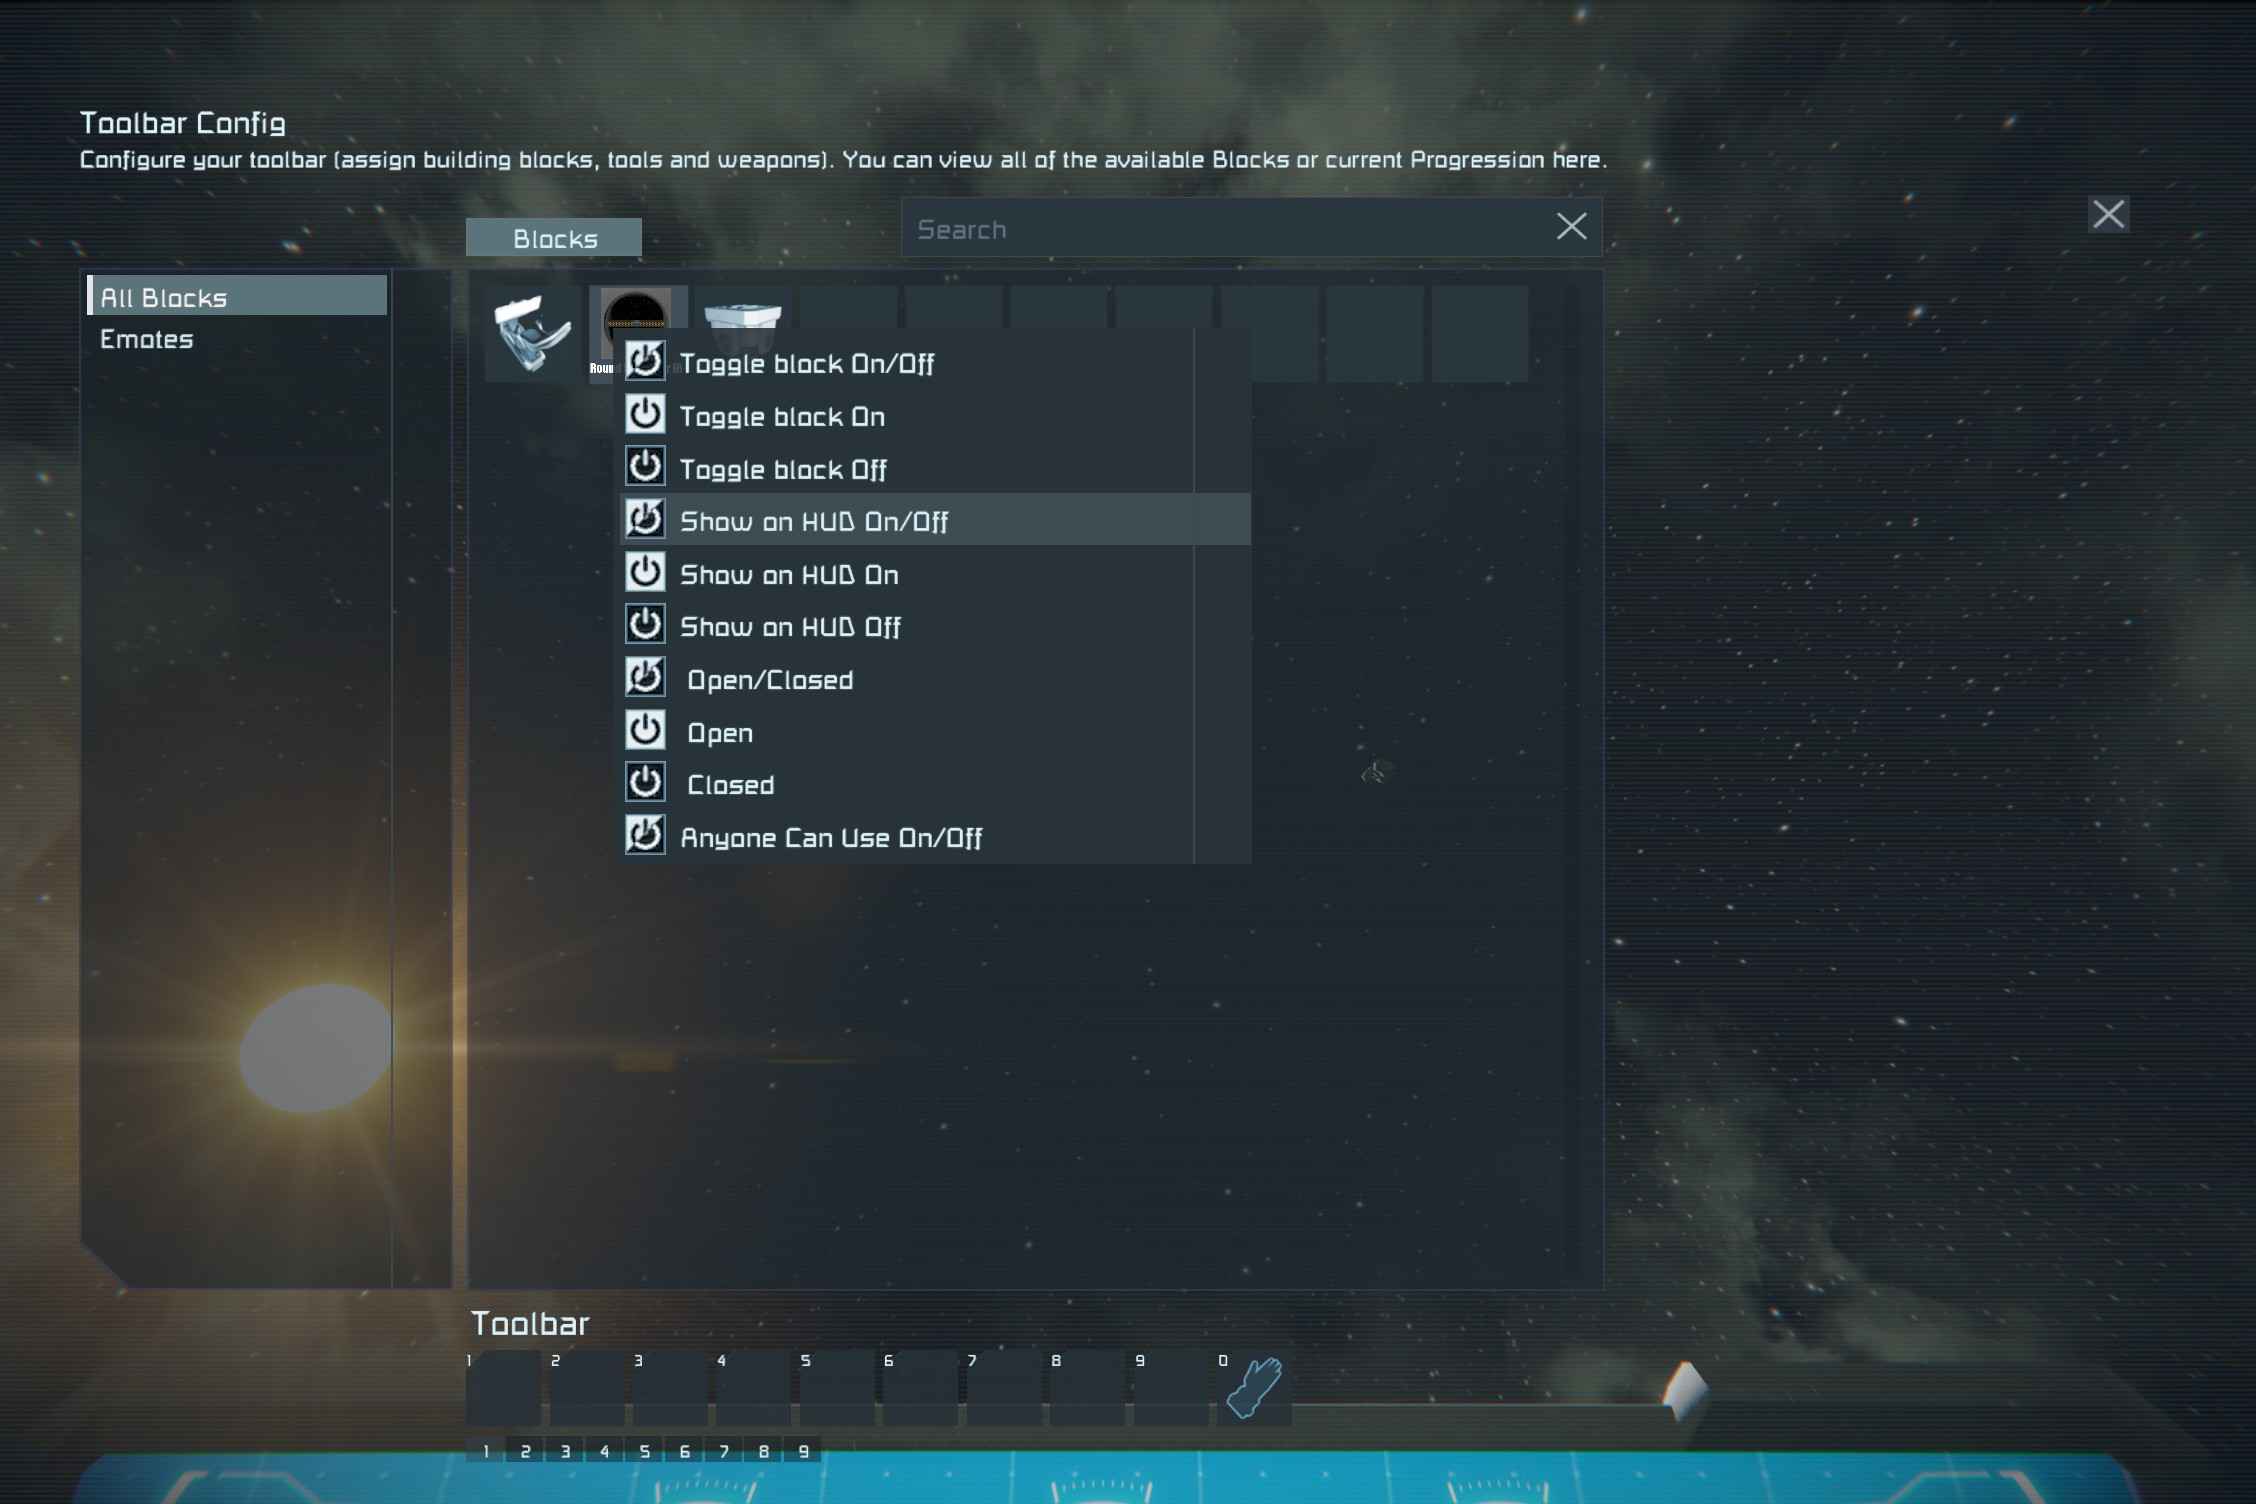Close the blocks search dialog
The width and height of the screenshot is (2256, 1504).
click(1569, 227)
